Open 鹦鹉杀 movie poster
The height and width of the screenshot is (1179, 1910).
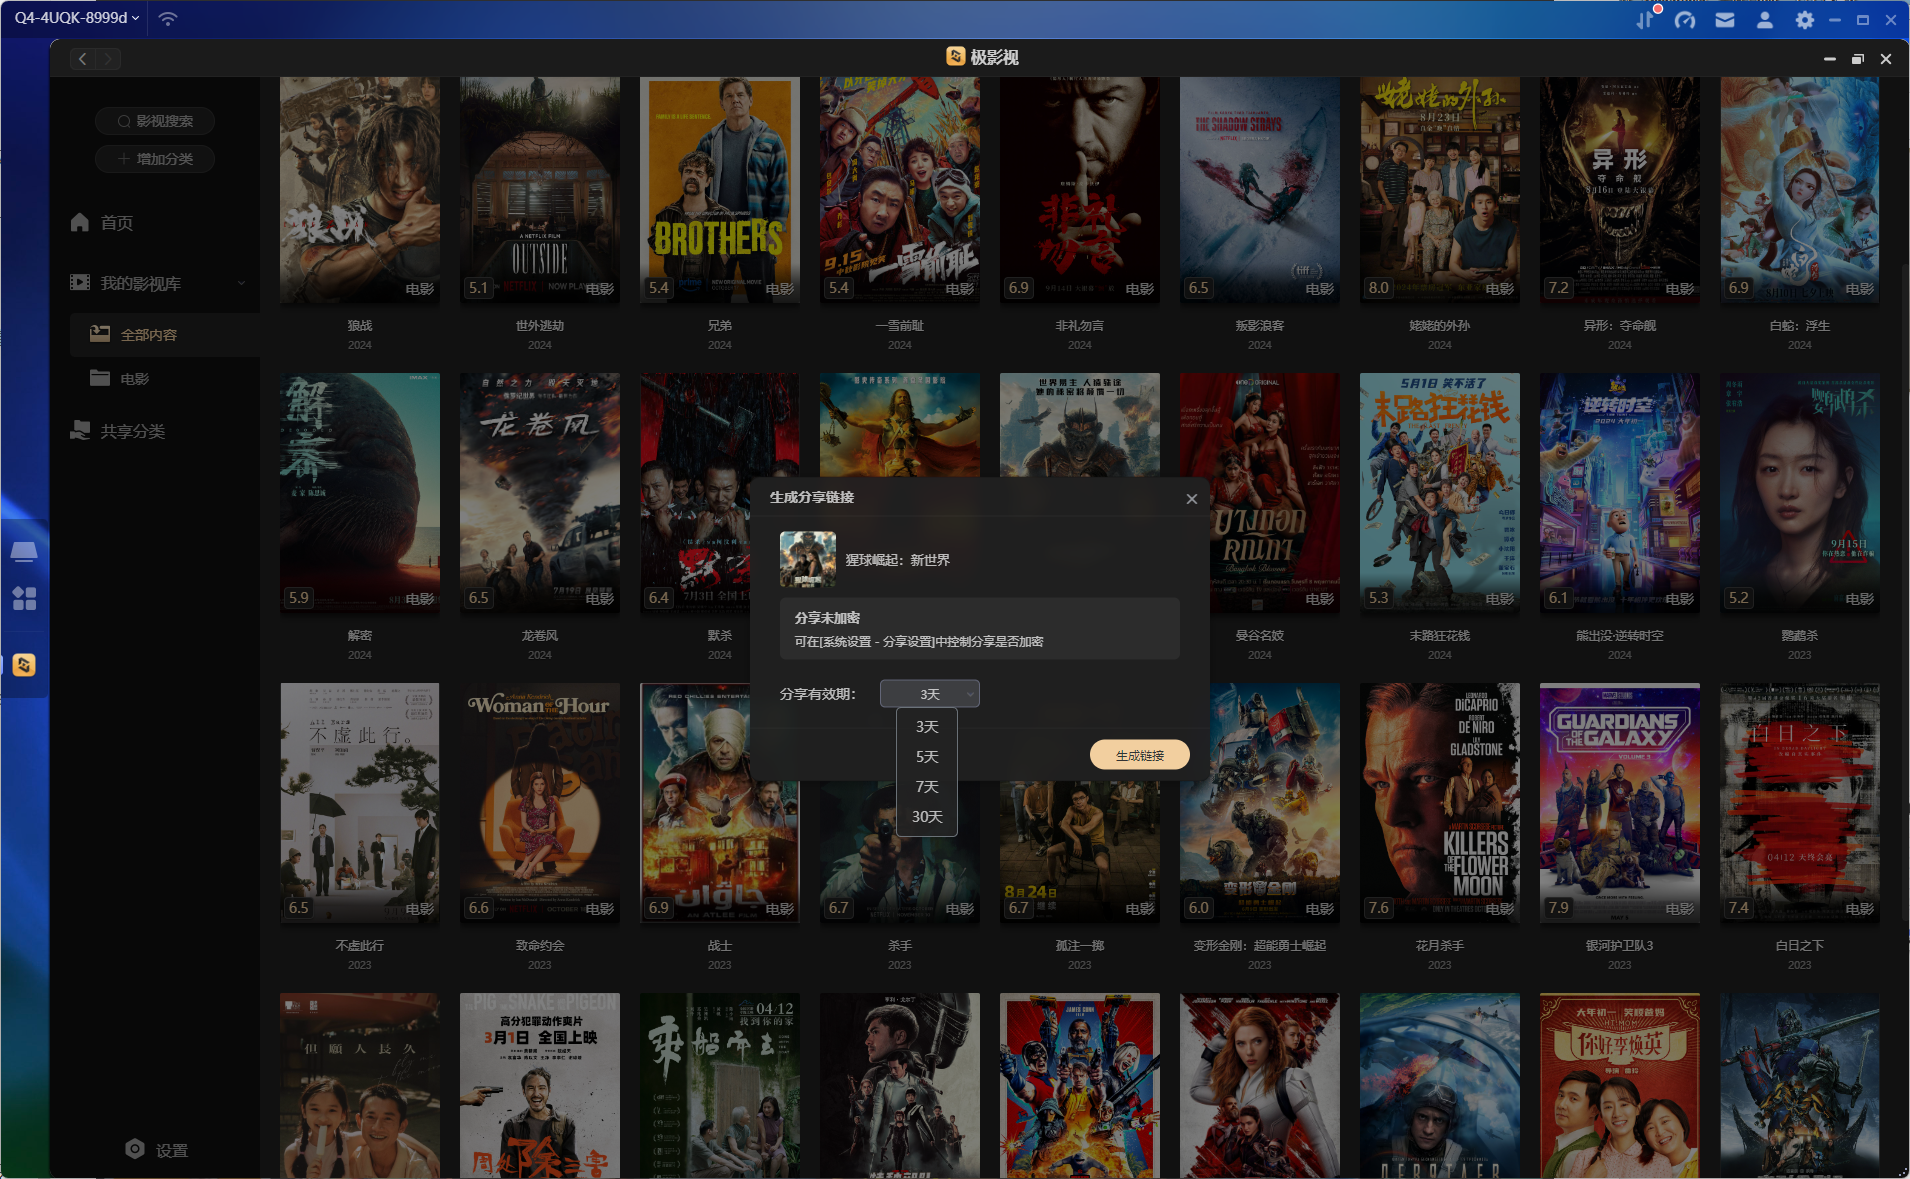1800,493
